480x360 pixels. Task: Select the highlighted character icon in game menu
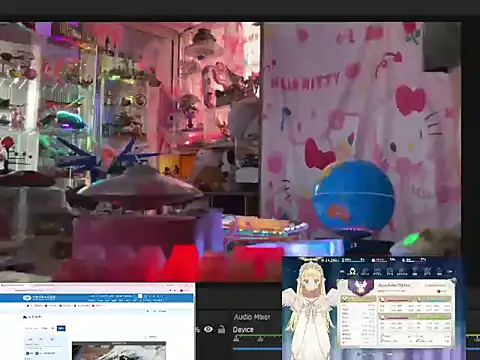click(x=352, y=272)
